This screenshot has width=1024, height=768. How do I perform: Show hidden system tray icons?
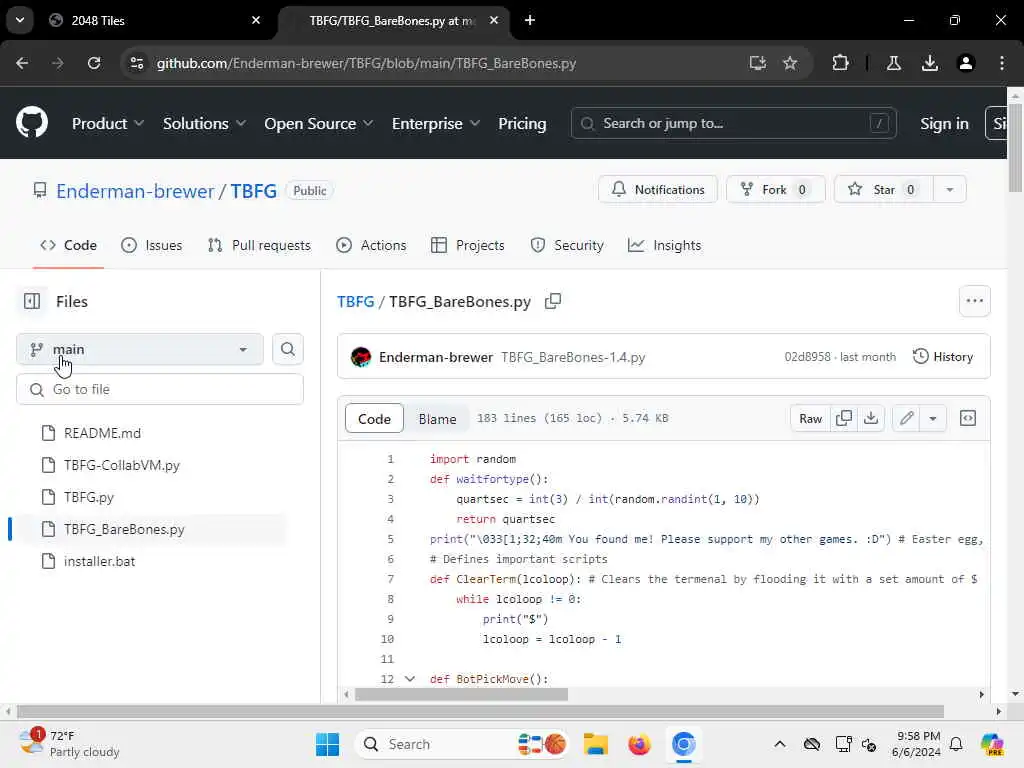(x=780, y=744)
